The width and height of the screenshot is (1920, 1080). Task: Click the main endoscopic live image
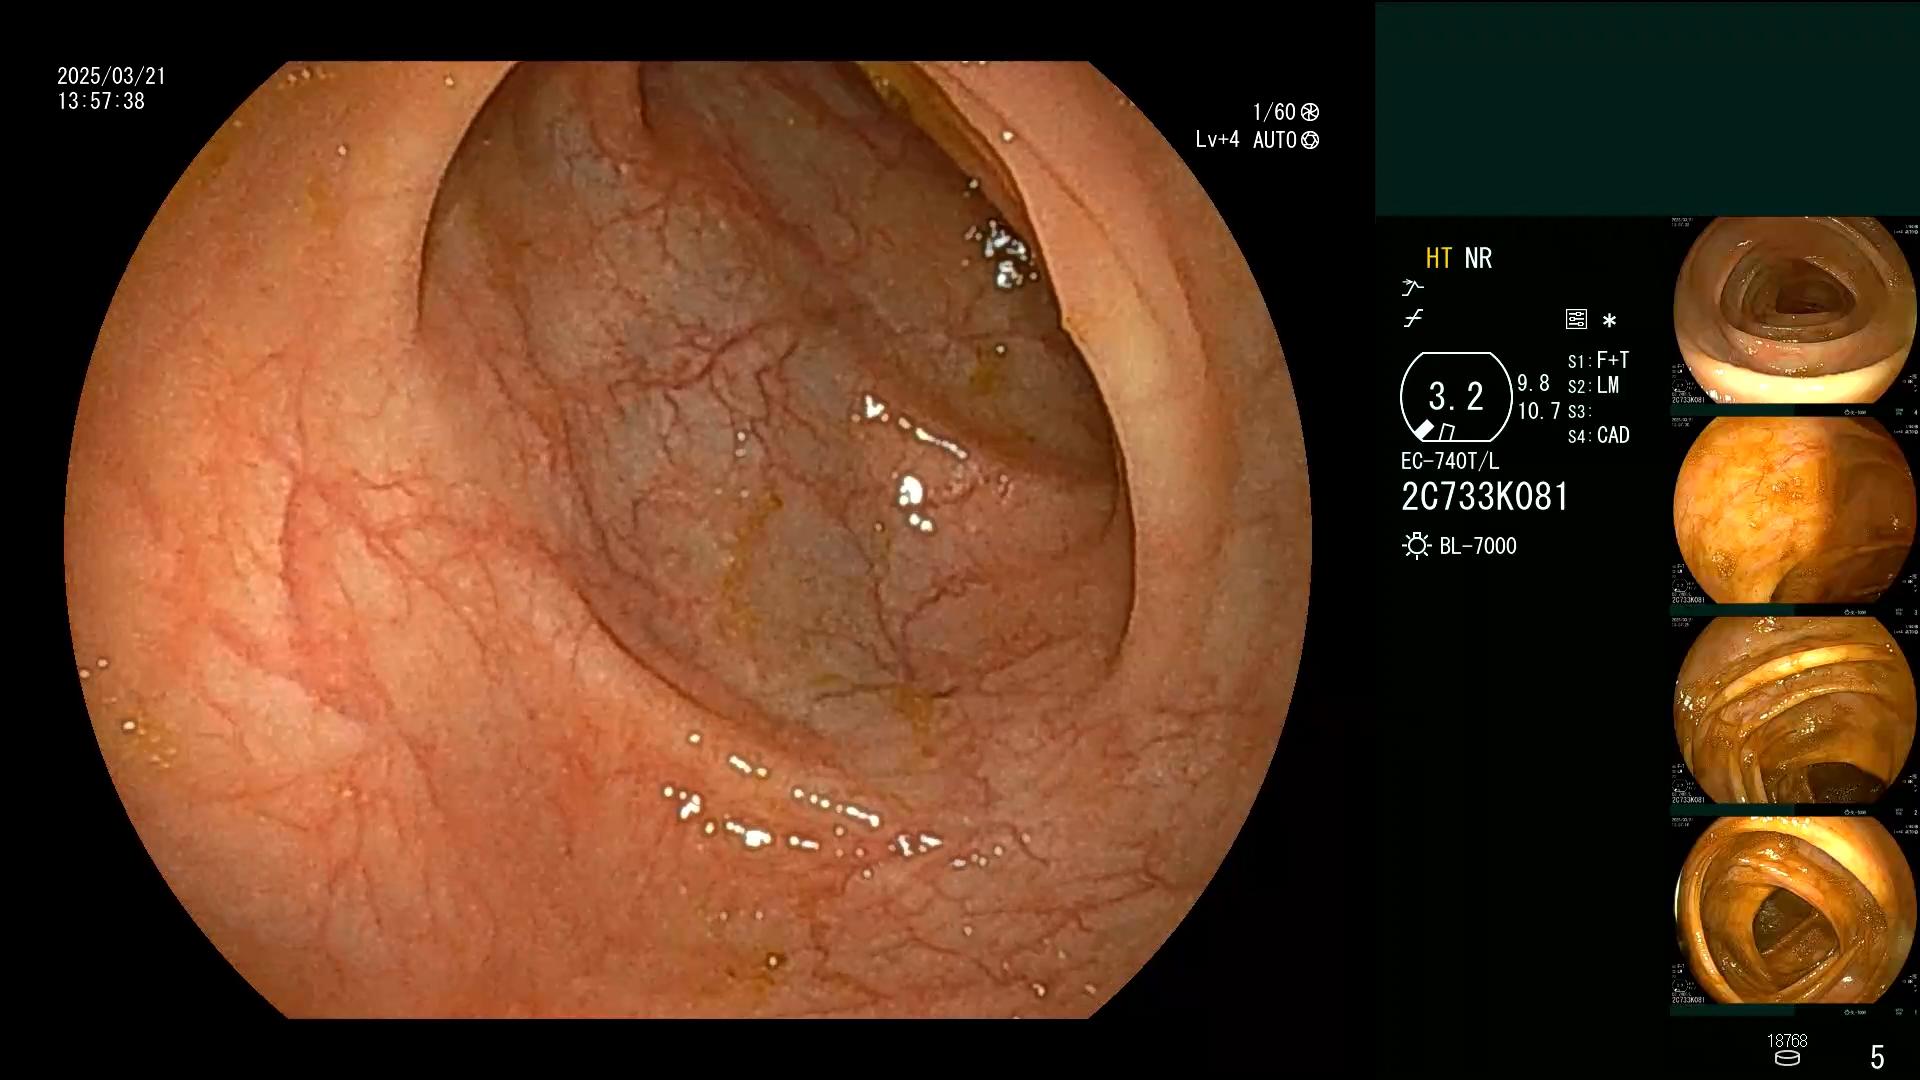pyautogui.click(x=688, y=540)
